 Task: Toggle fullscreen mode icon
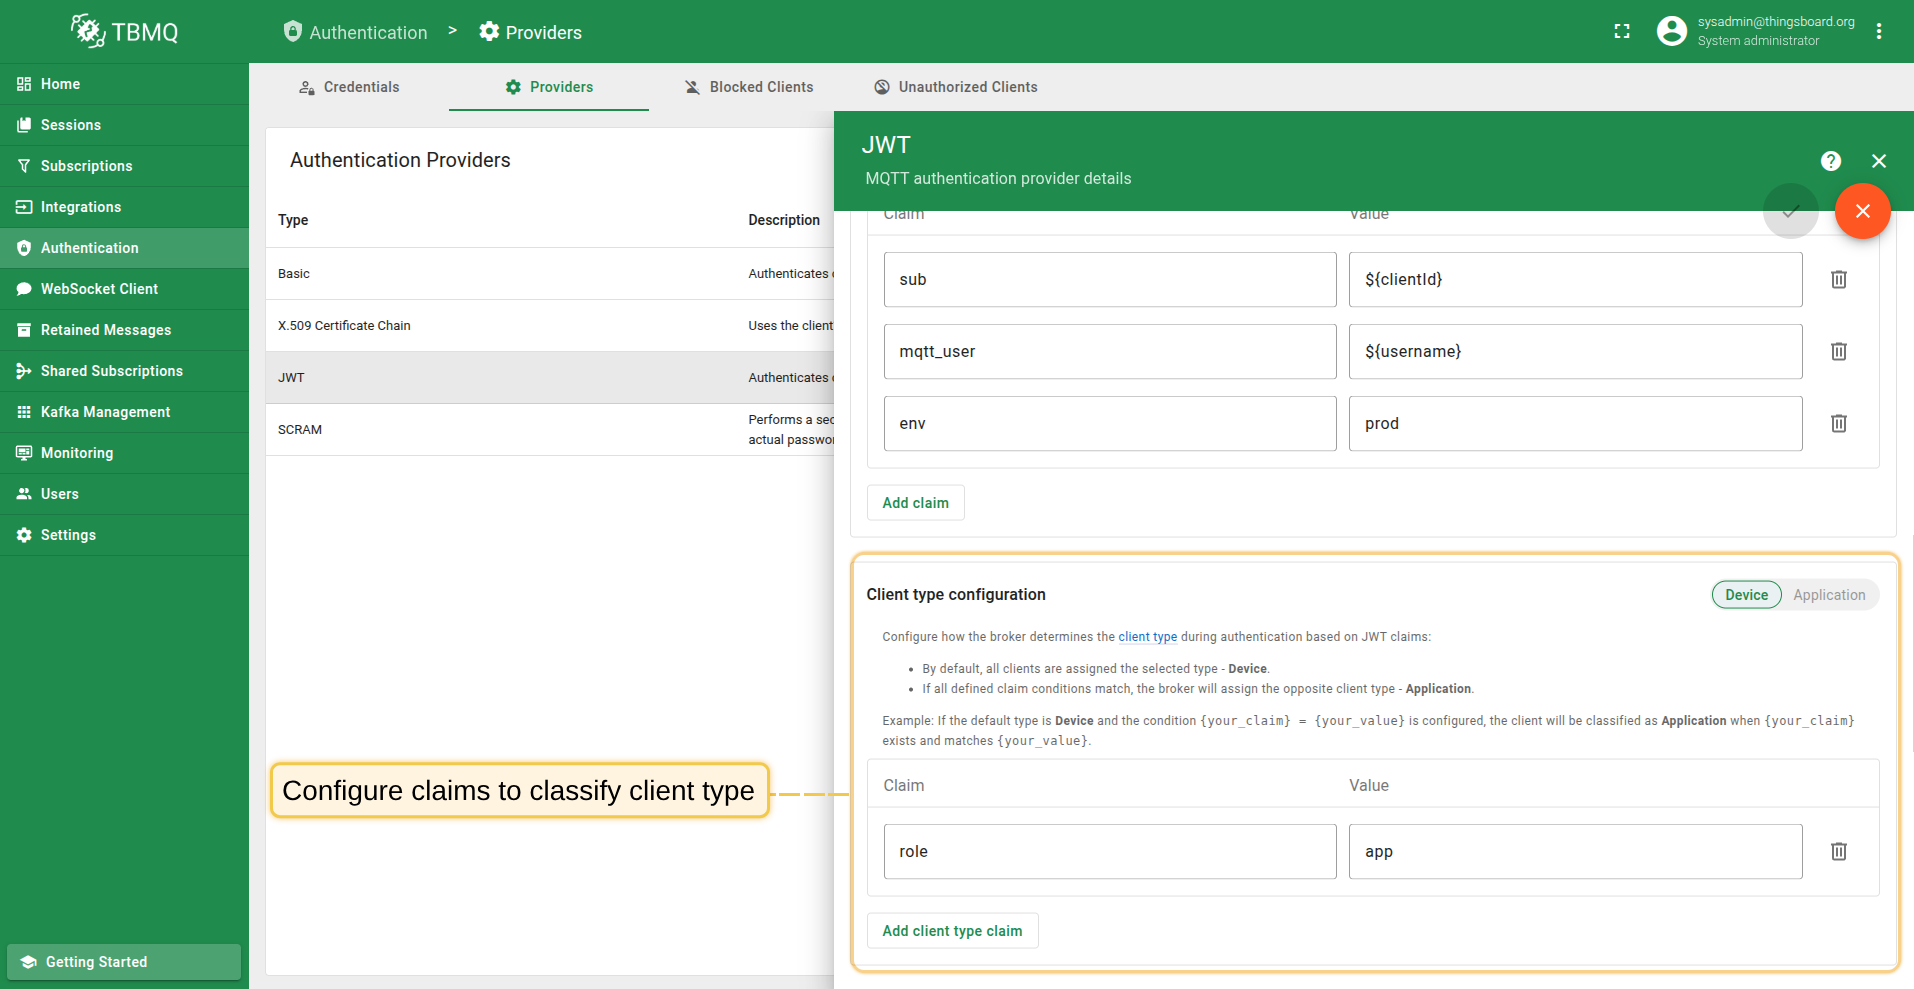(x=1621, y=32)
